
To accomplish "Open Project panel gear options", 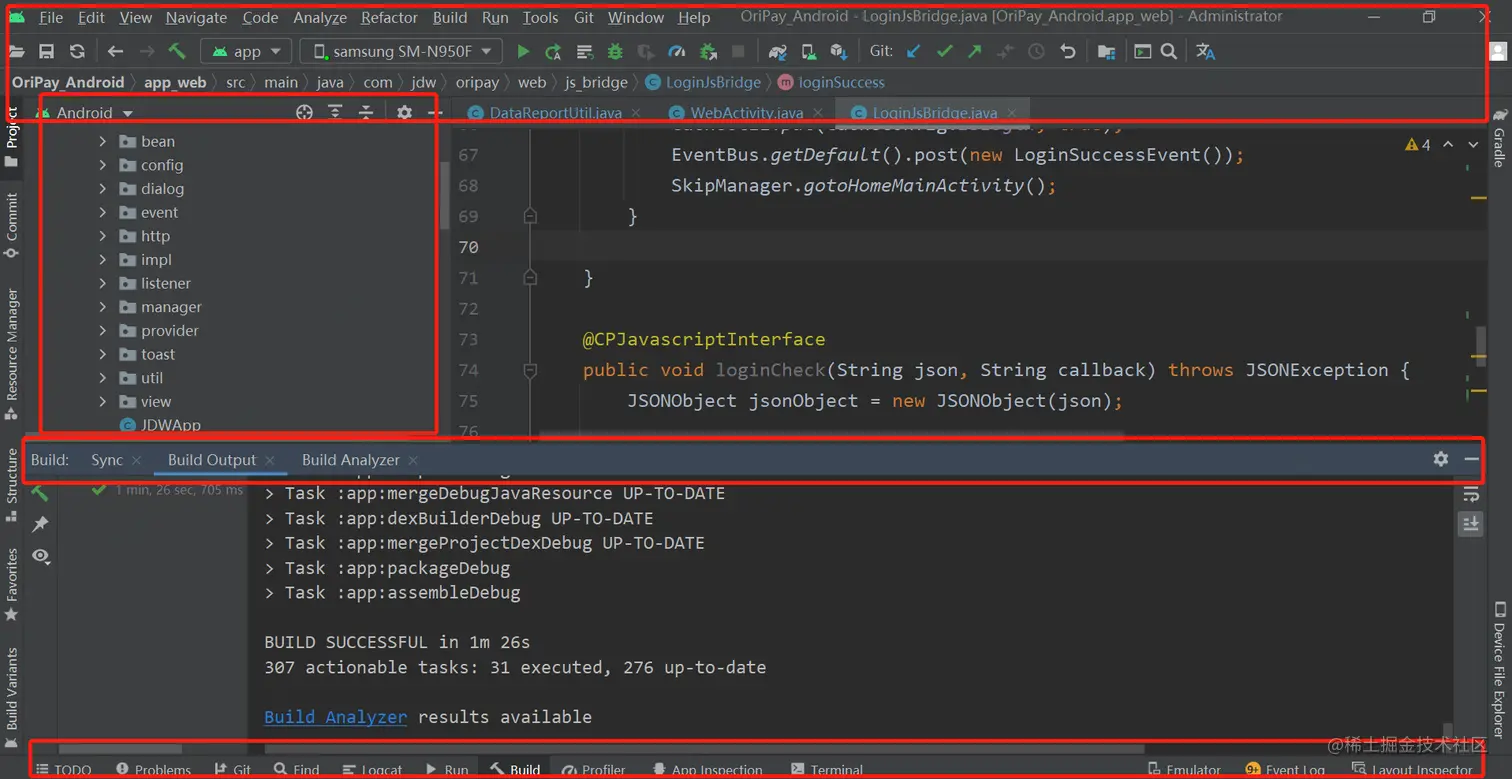I will tap(404, 112).
